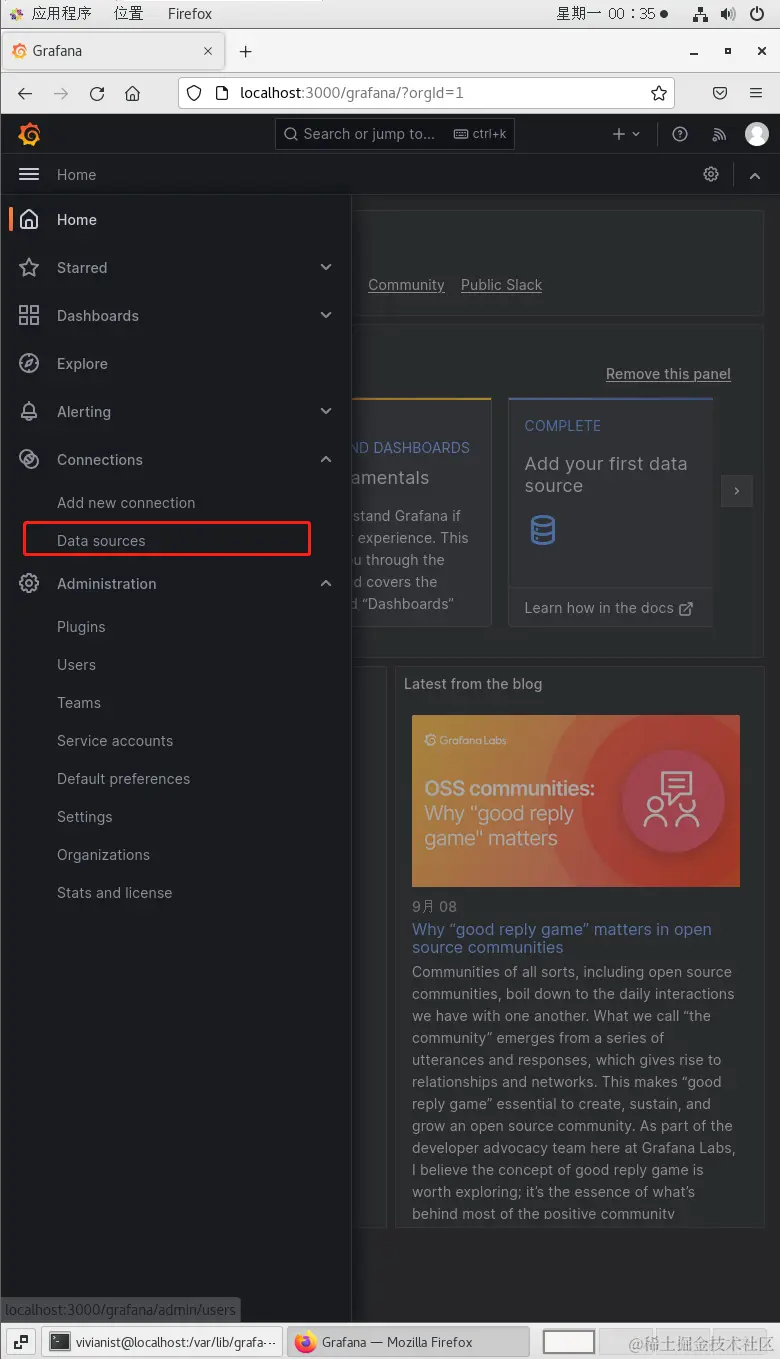Click the Connections icon in the sidebar

29,460
